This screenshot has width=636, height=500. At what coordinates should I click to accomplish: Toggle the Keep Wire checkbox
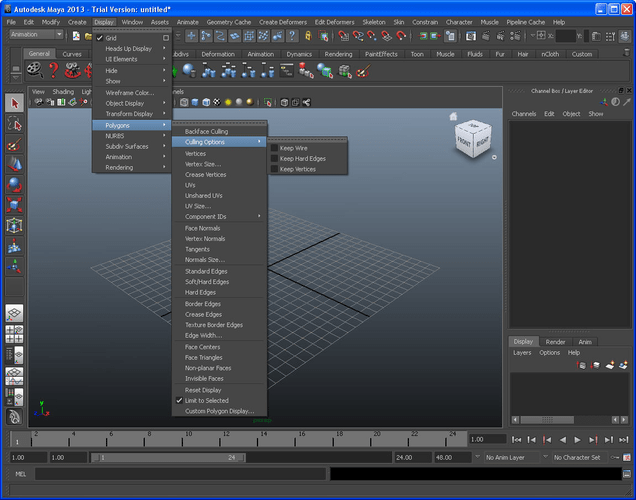coord(274,148)
